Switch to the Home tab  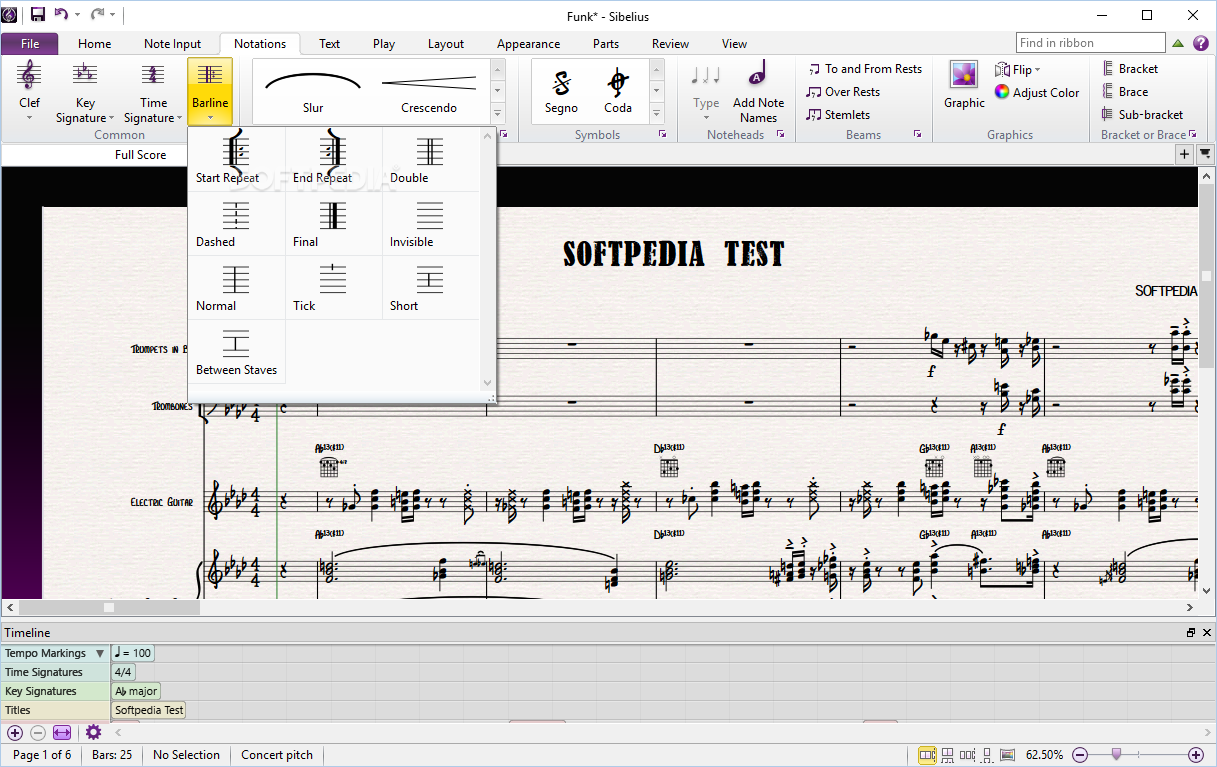point(95,44)
